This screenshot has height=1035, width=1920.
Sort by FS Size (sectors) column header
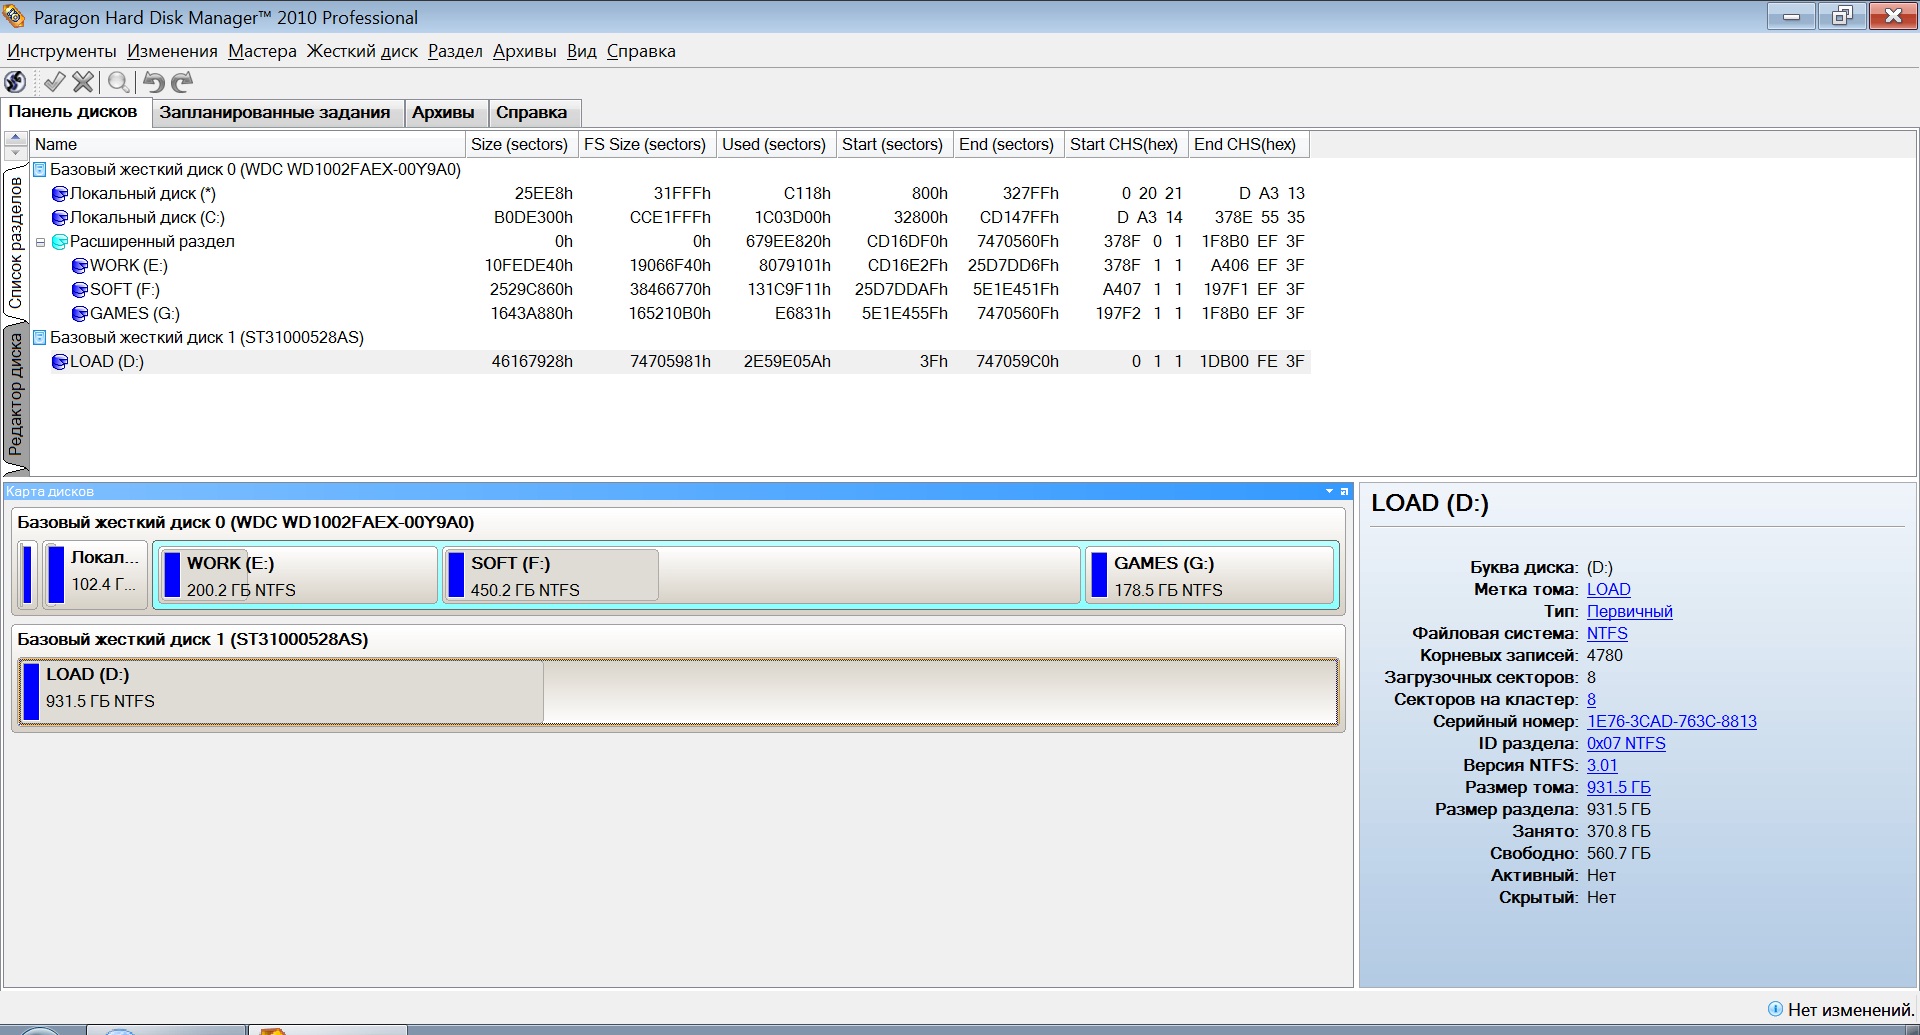tap(646, 144)
